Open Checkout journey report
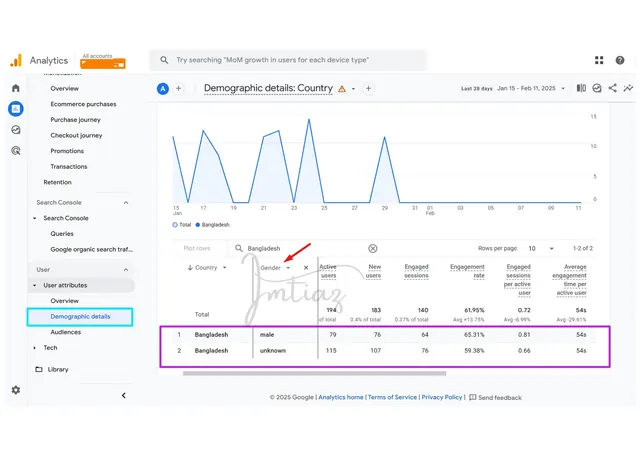 [76, 135]
